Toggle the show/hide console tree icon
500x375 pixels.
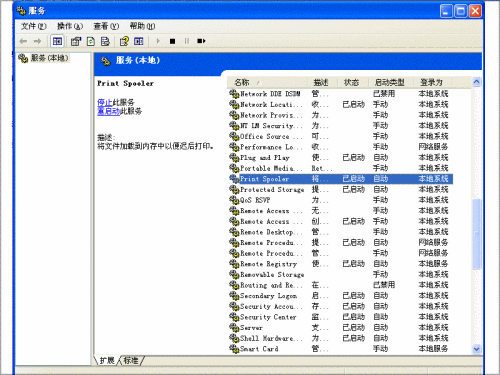(x=57, y=41)
